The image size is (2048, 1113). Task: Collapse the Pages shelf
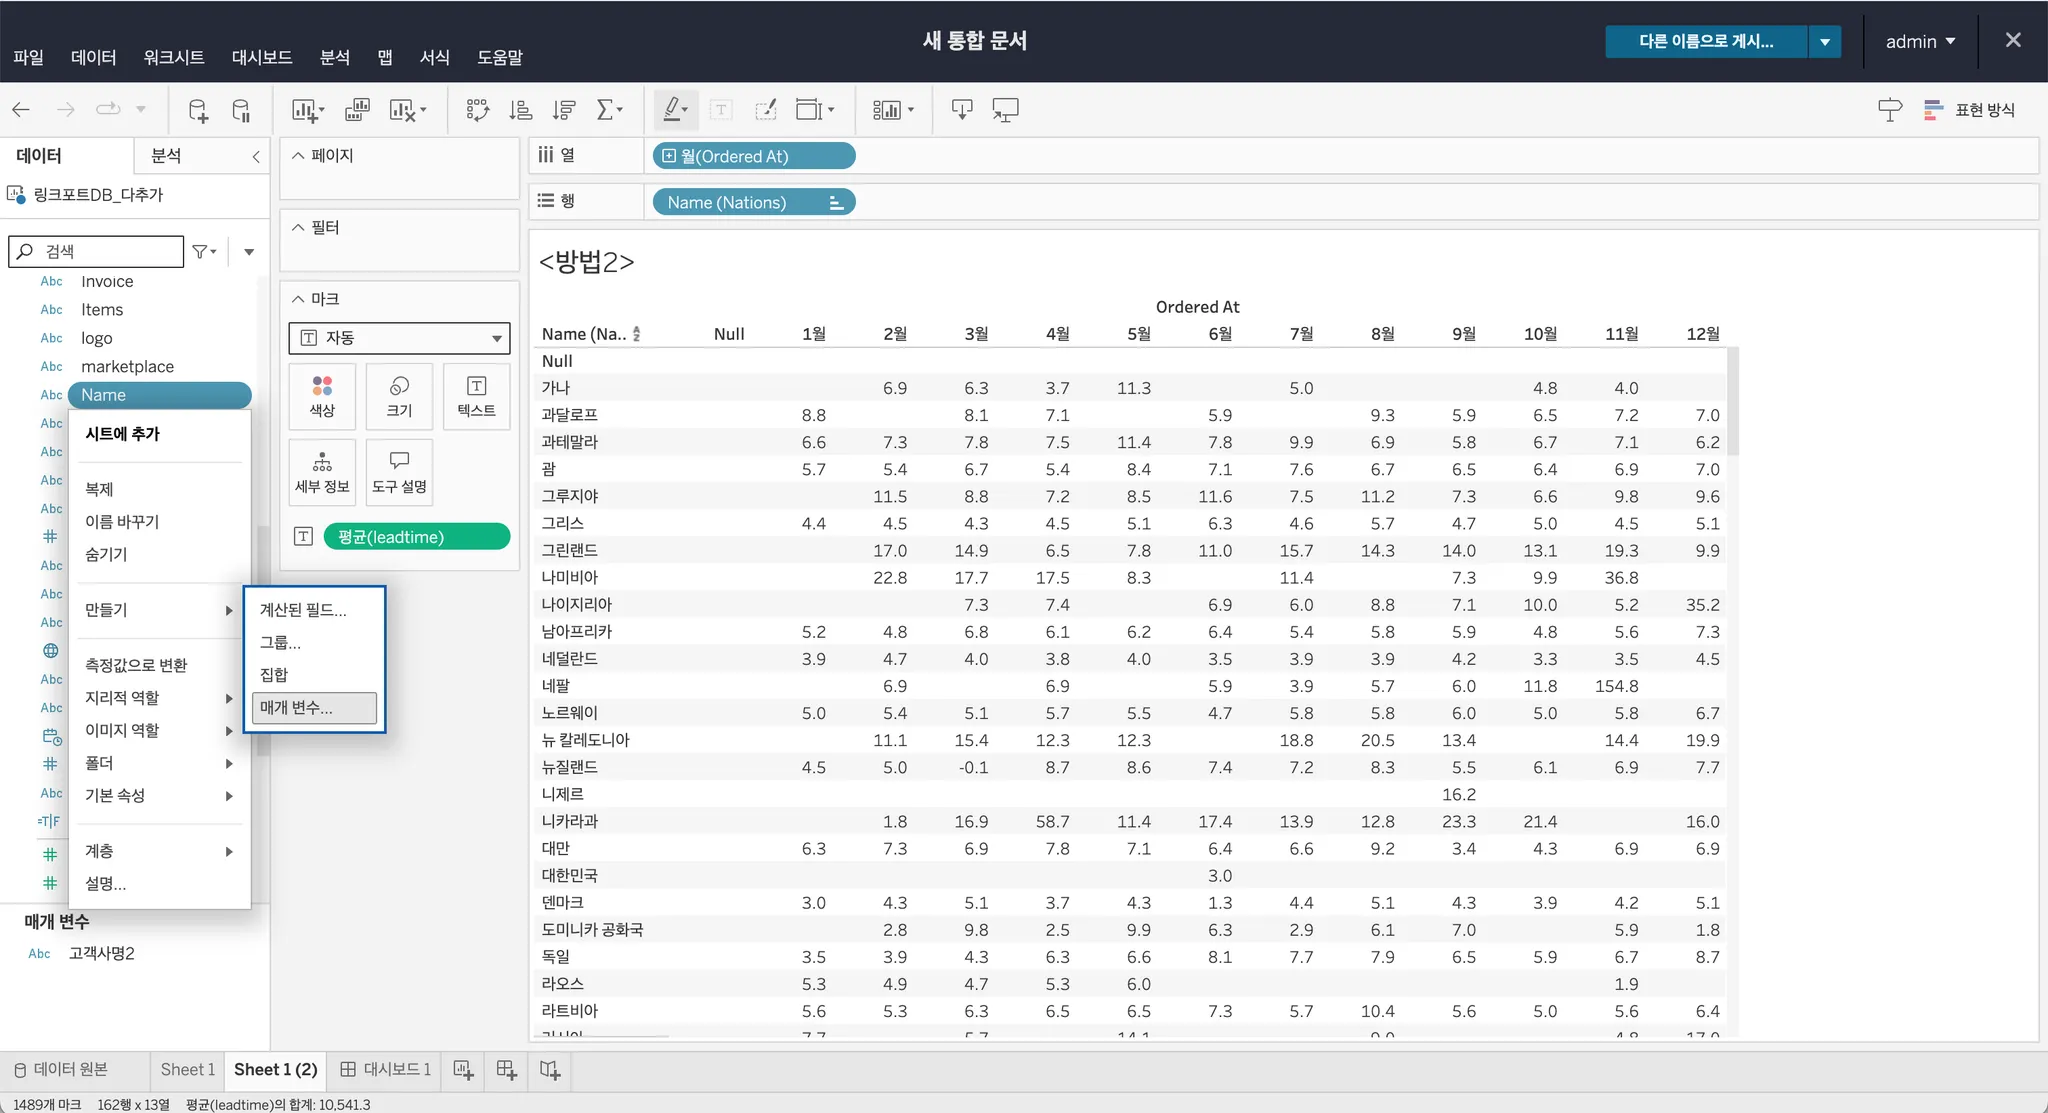coord(298,155)
